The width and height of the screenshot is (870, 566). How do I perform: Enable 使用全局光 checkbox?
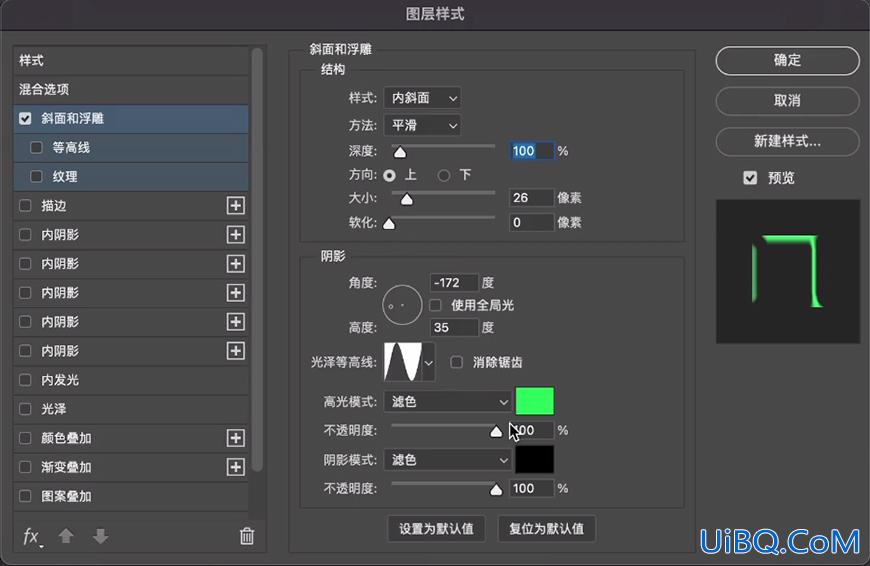(x=436, y=305)
